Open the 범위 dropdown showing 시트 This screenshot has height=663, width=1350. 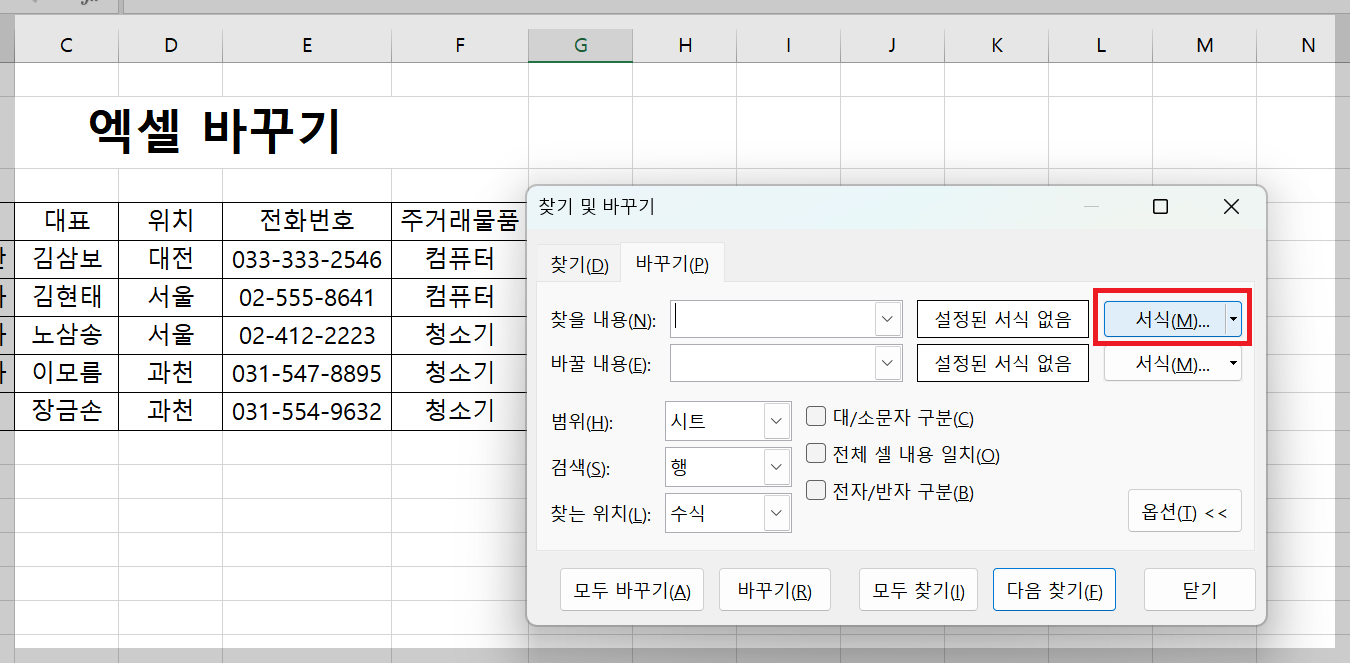point(778,421)
